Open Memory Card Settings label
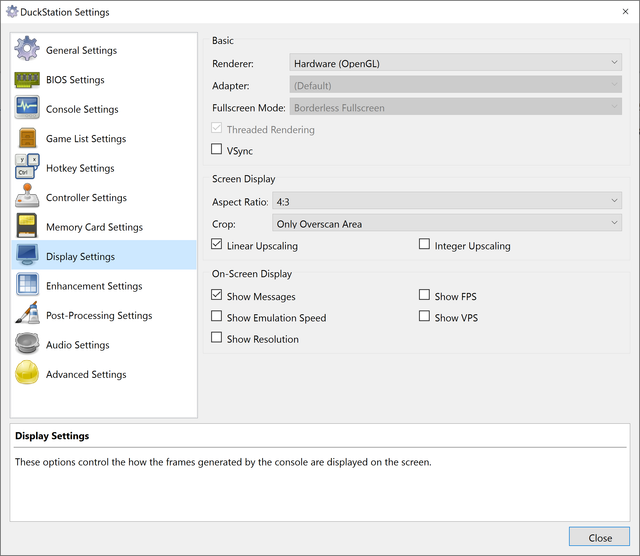The image size is (640, 556). click(x=94, y=227)
